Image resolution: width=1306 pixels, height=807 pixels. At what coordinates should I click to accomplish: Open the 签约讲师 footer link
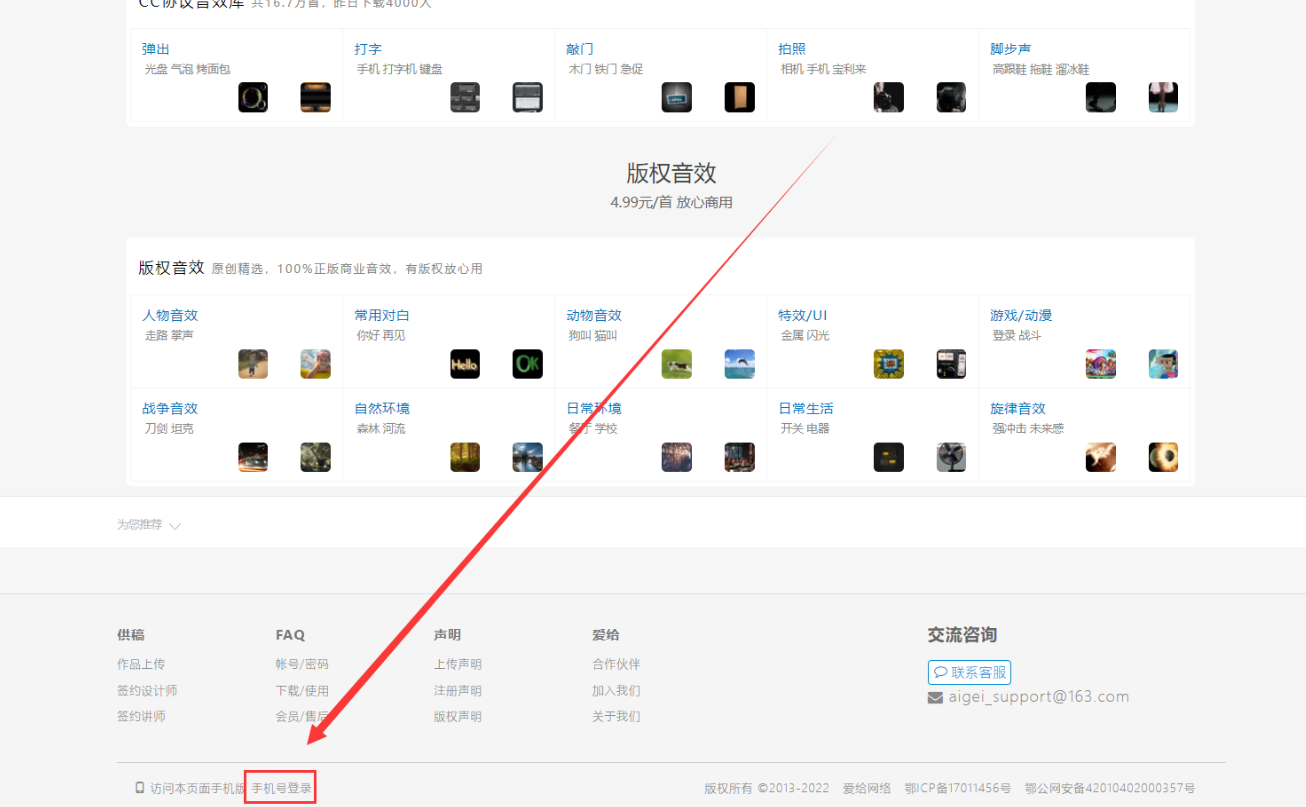pyautogui.click(x=141, y=716)
